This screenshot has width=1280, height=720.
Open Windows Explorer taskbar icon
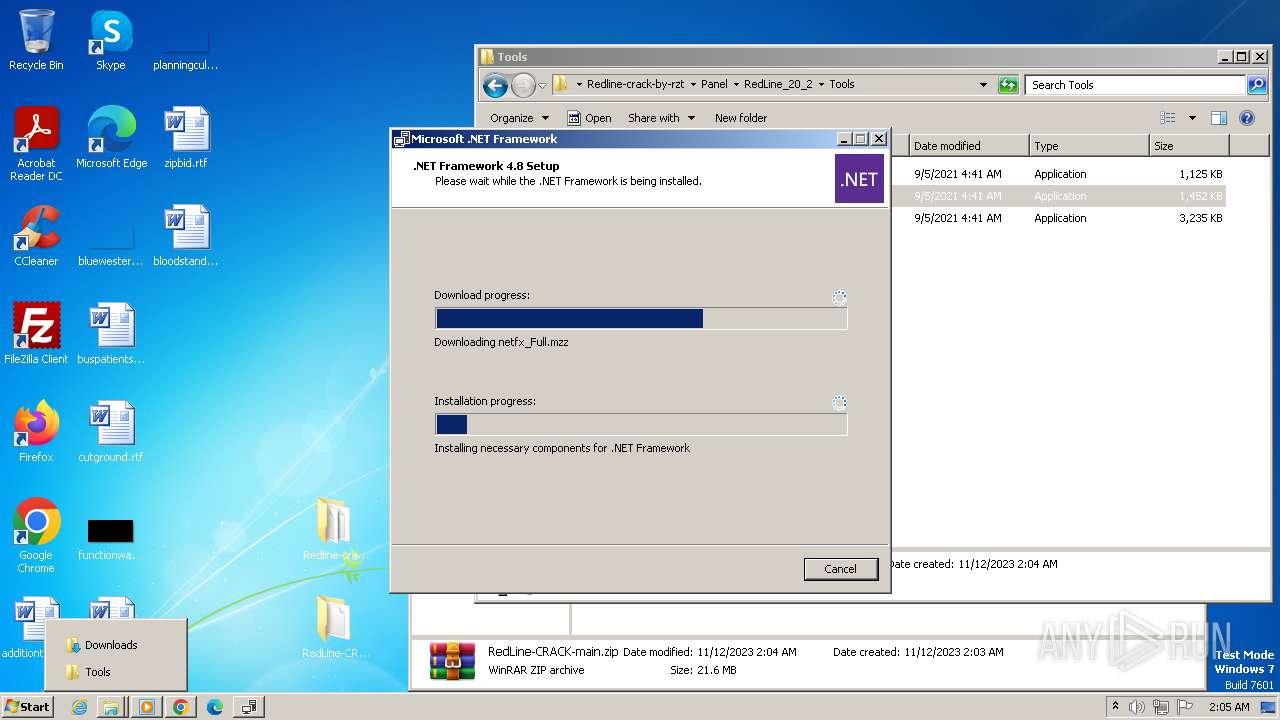112,707
